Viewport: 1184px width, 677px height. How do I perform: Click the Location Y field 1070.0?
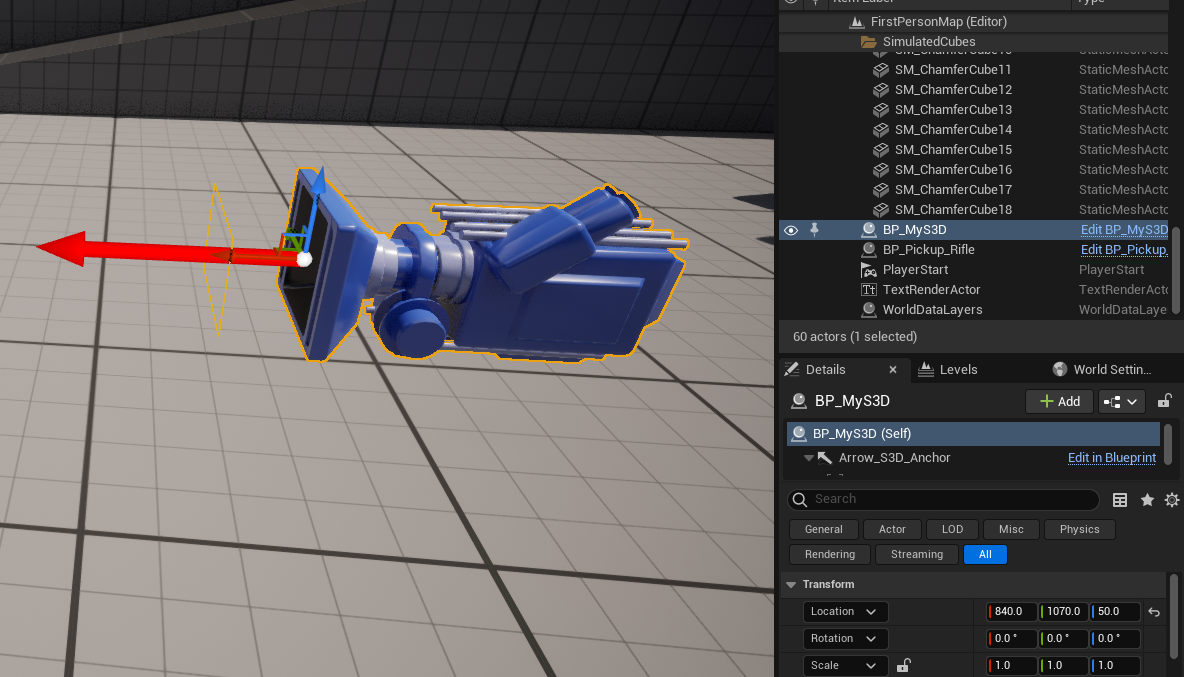[1063, 612]
